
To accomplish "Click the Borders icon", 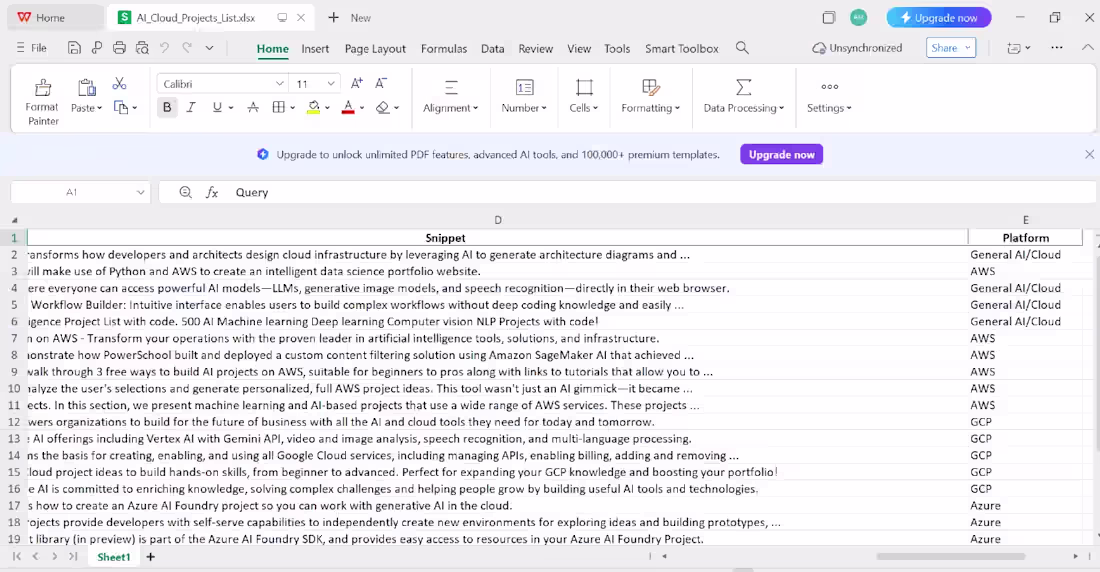I will 279,107.
